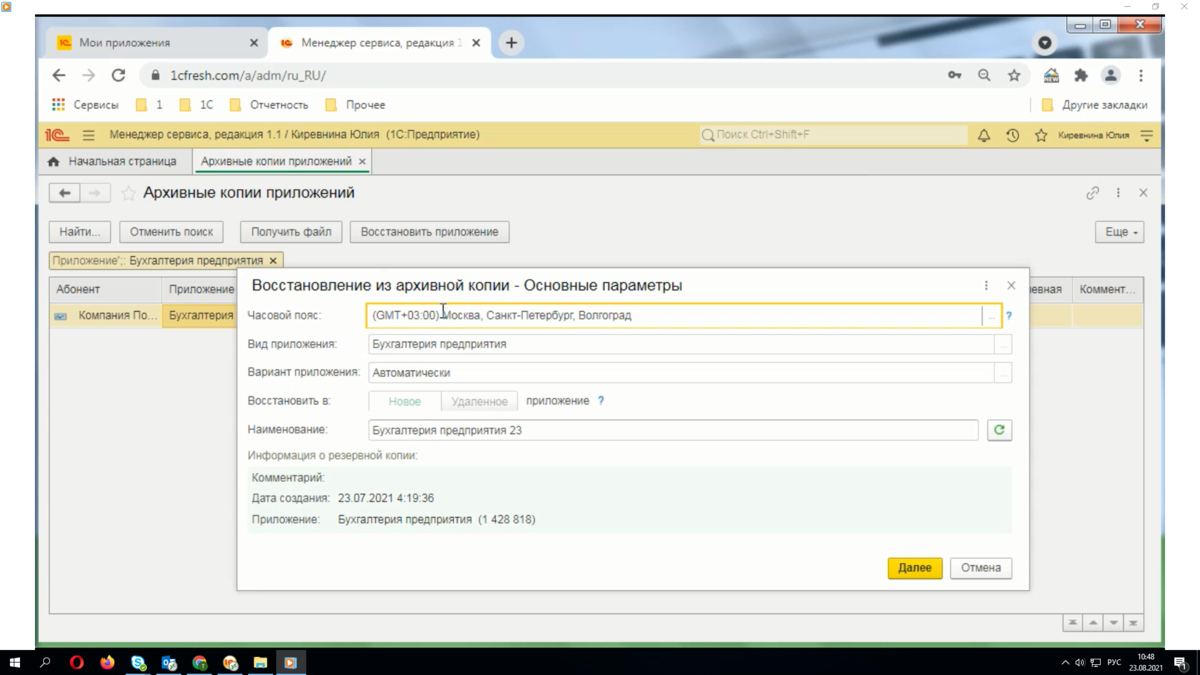Image resolution: width=1200 pixels, height=675 pixels.
Task: Open the Chrome tab search dropdown arrow
Action: click(x=1045, y=43)
